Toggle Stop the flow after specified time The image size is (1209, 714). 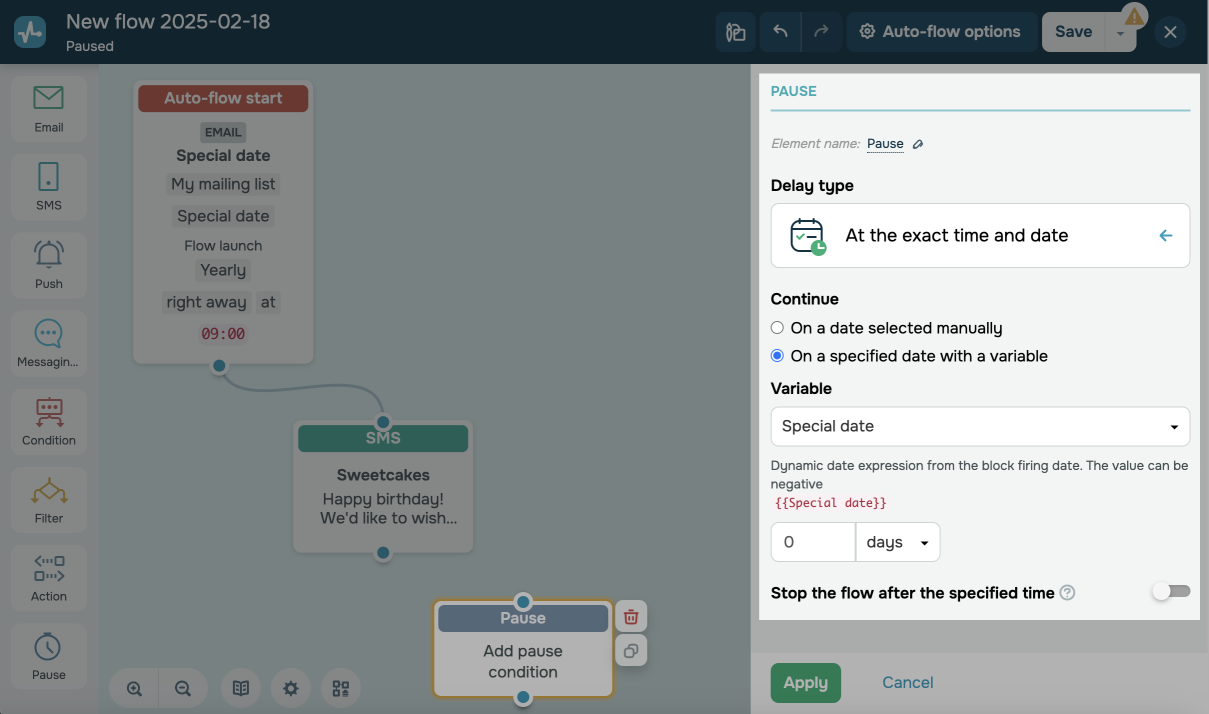pos(1171,592)
